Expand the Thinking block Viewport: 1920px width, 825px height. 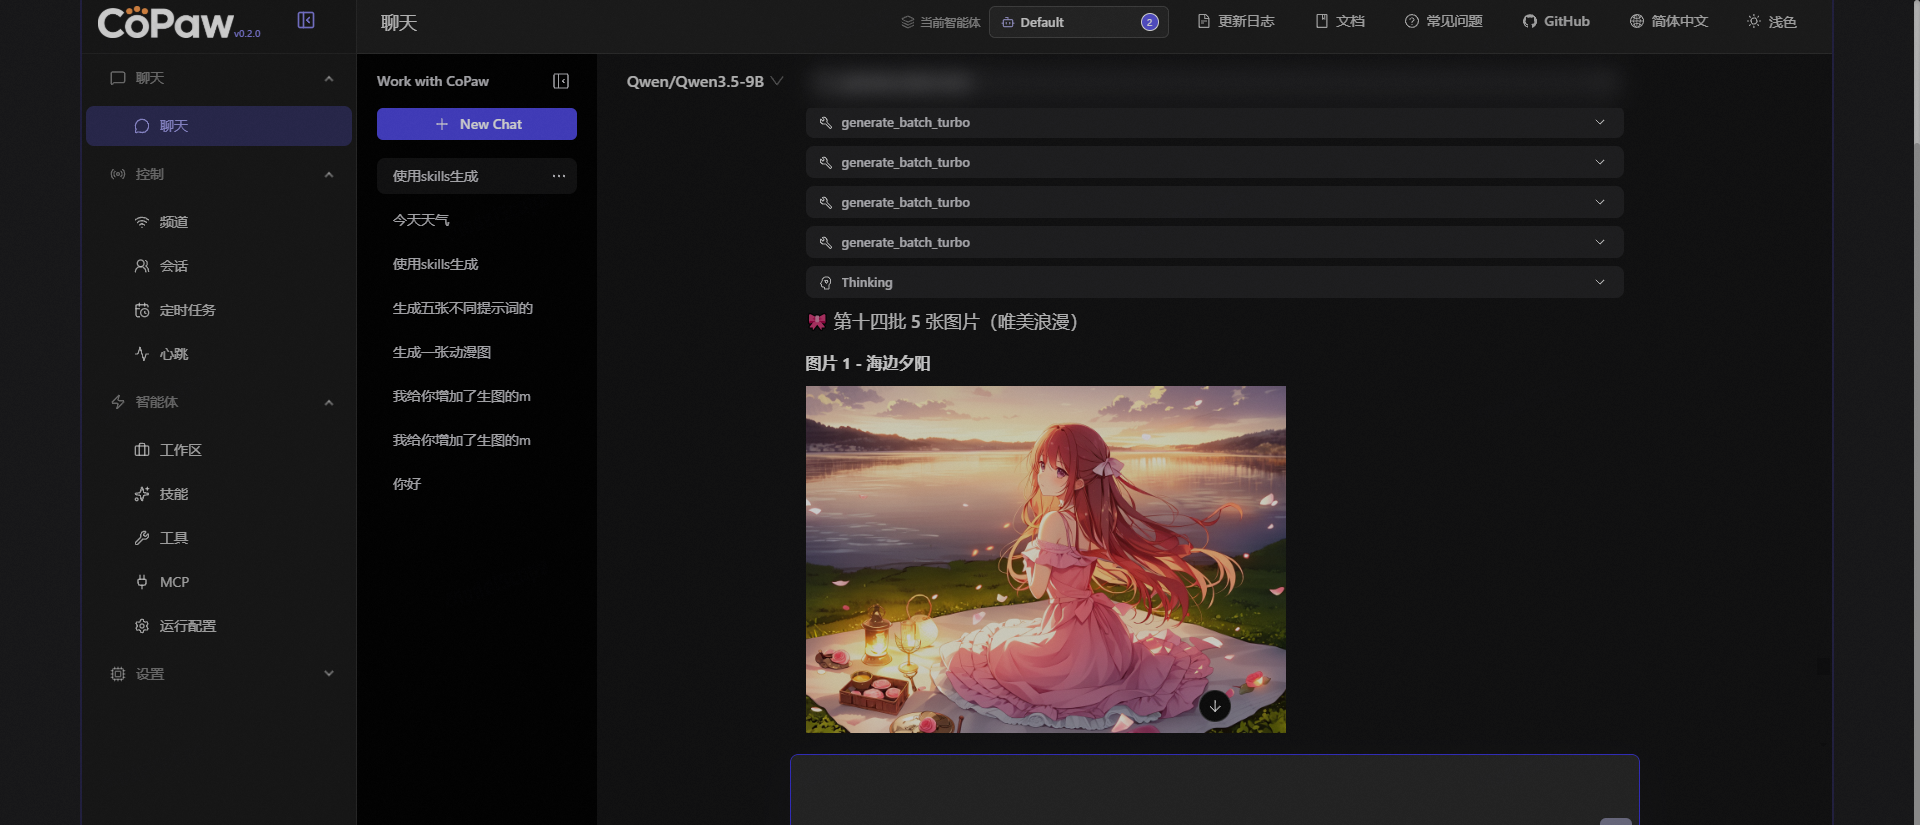pyautogui.click(x=1214, y=282)
